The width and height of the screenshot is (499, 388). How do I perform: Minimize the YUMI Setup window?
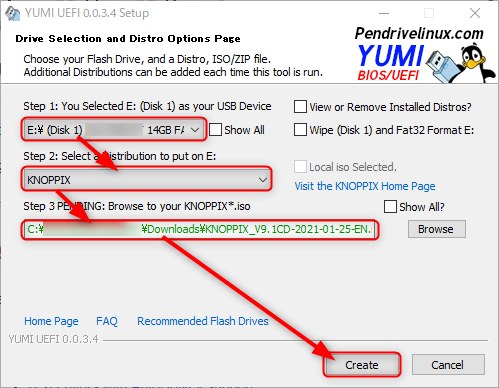384,13
